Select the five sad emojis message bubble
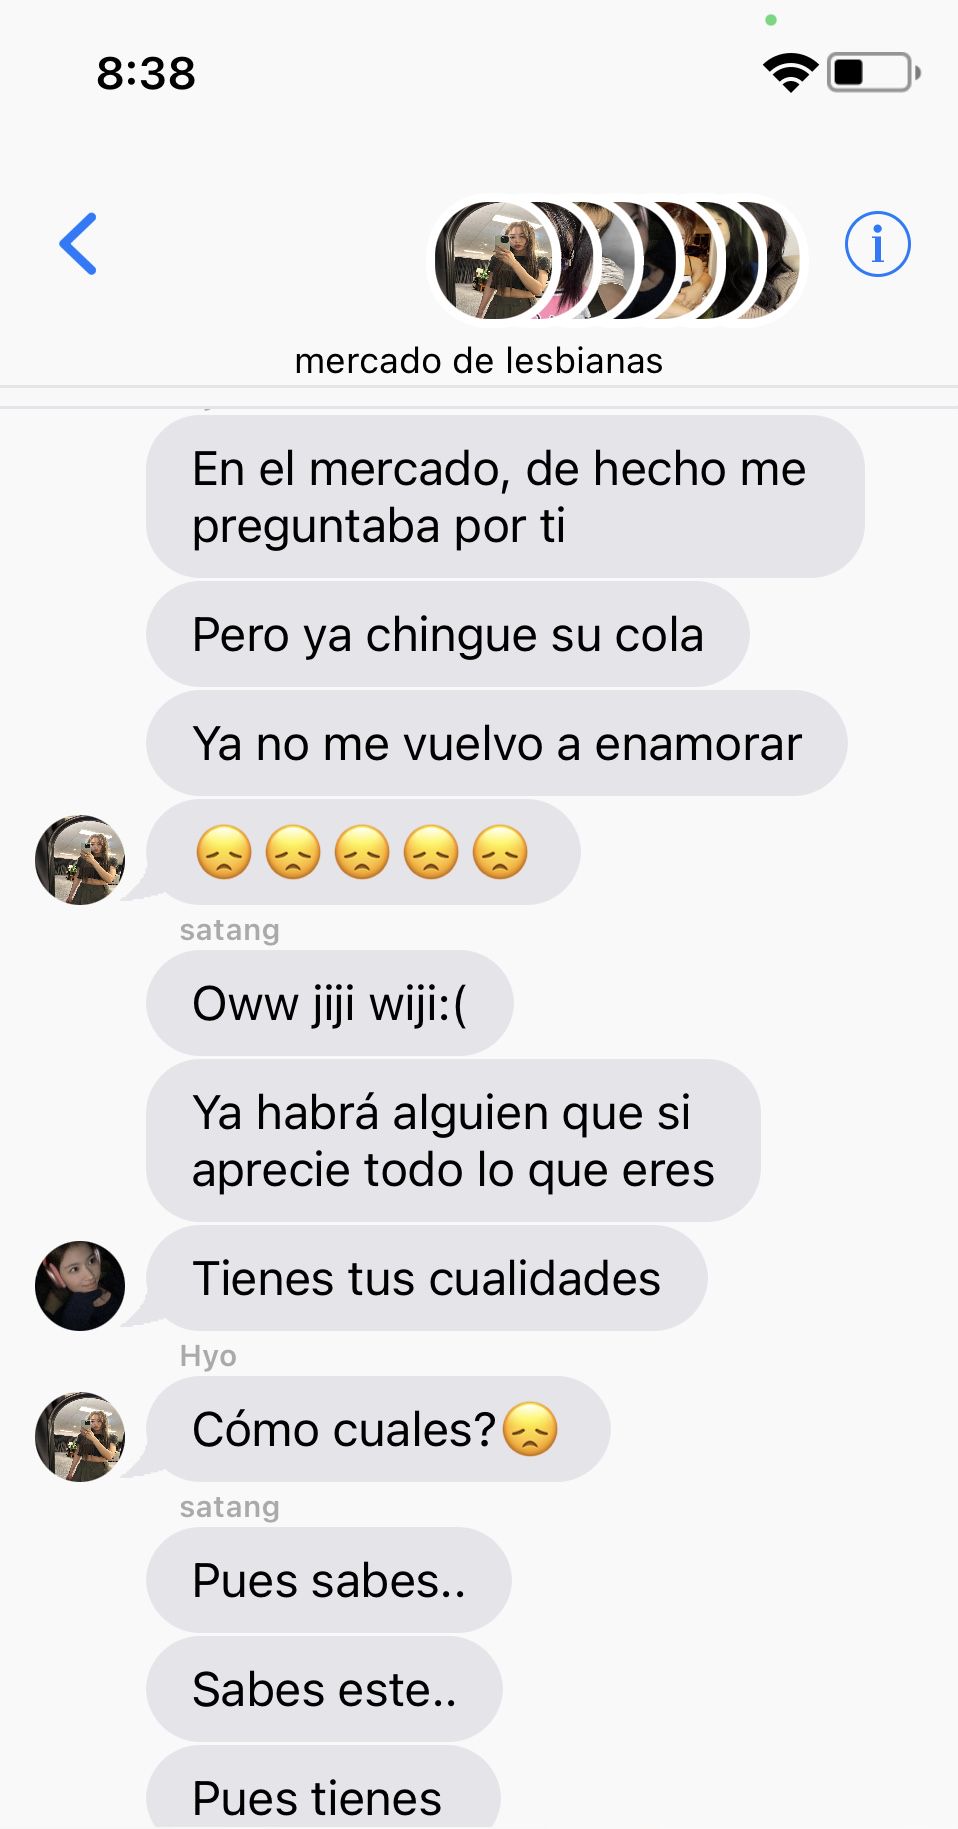The width and height of the screenshot is (958, 1829). [x=363, y=853]
